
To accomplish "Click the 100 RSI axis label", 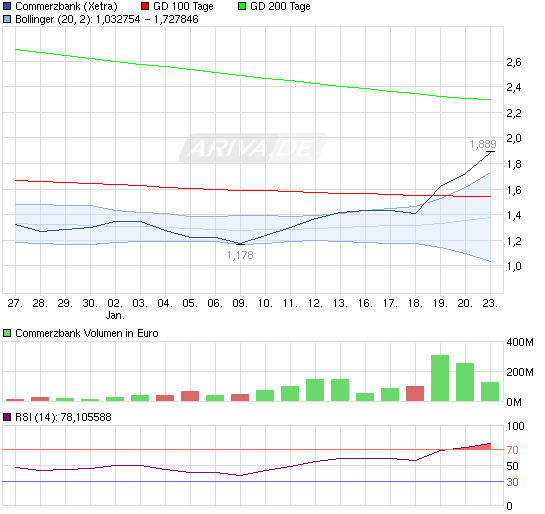I will [515, 426].
